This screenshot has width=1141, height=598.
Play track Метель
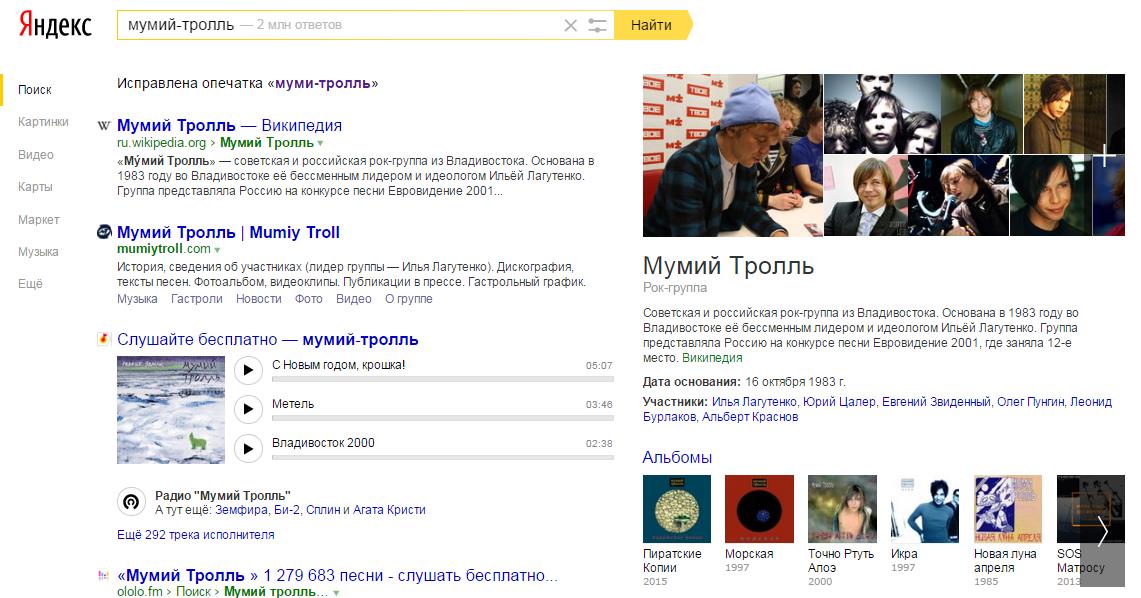248,409
